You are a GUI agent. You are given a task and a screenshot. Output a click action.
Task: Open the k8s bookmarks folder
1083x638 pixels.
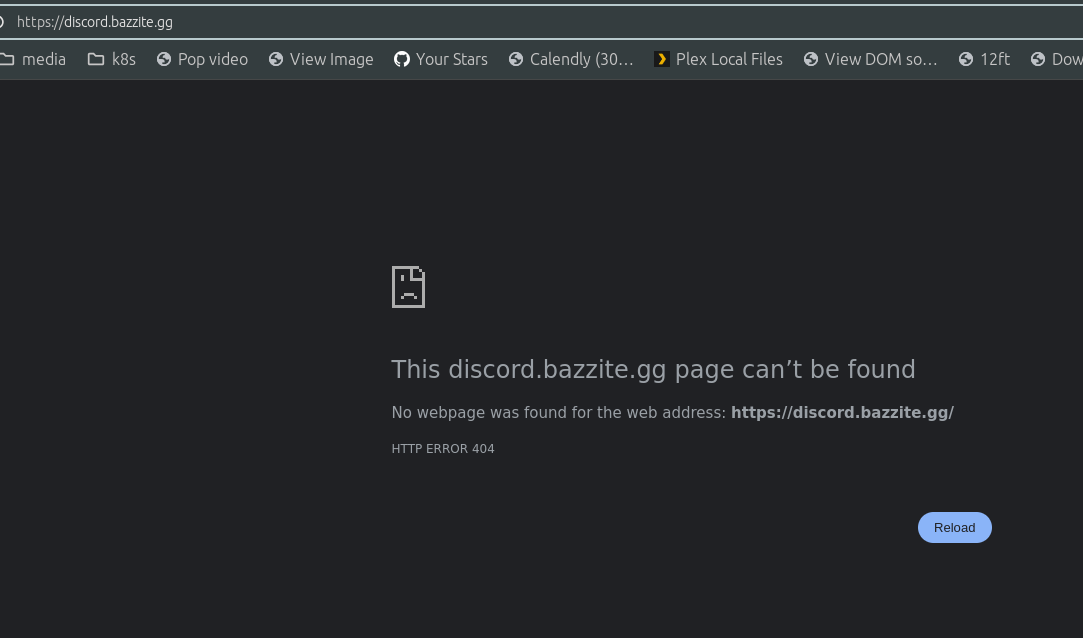click(112, 59)
